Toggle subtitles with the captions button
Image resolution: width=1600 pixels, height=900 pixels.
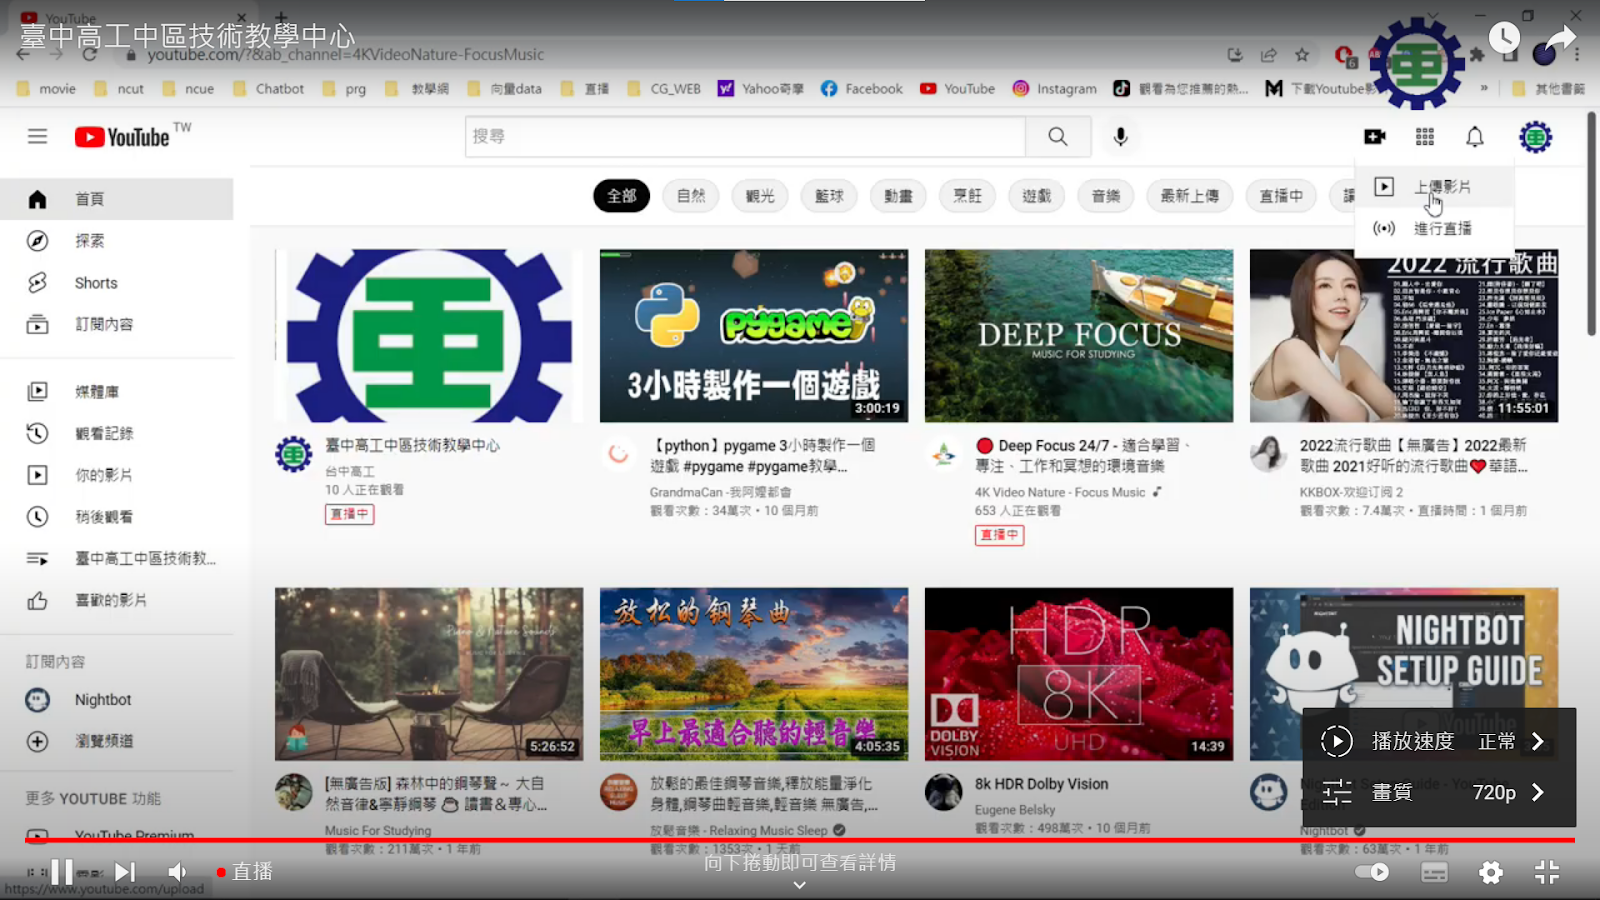coord(1434,873)
